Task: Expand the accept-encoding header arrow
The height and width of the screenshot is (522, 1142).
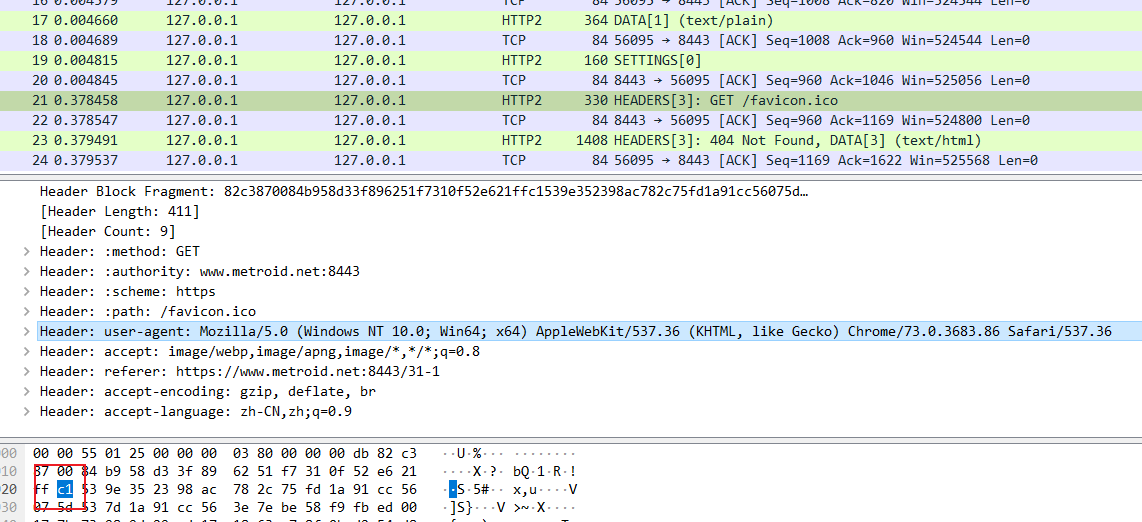Action: (26, 391)
